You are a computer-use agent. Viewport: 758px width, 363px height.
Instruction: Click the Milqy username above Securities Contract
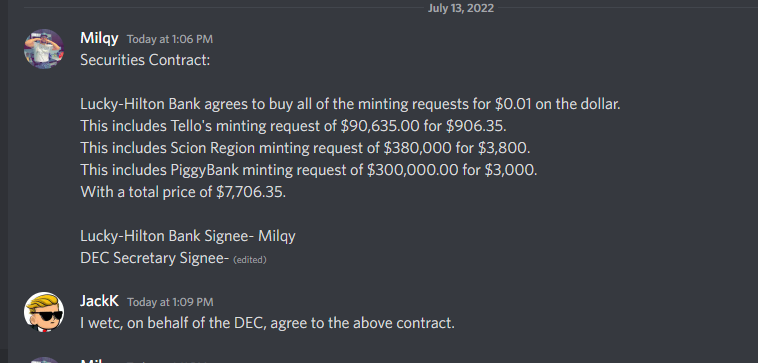(x=99, y=38)
